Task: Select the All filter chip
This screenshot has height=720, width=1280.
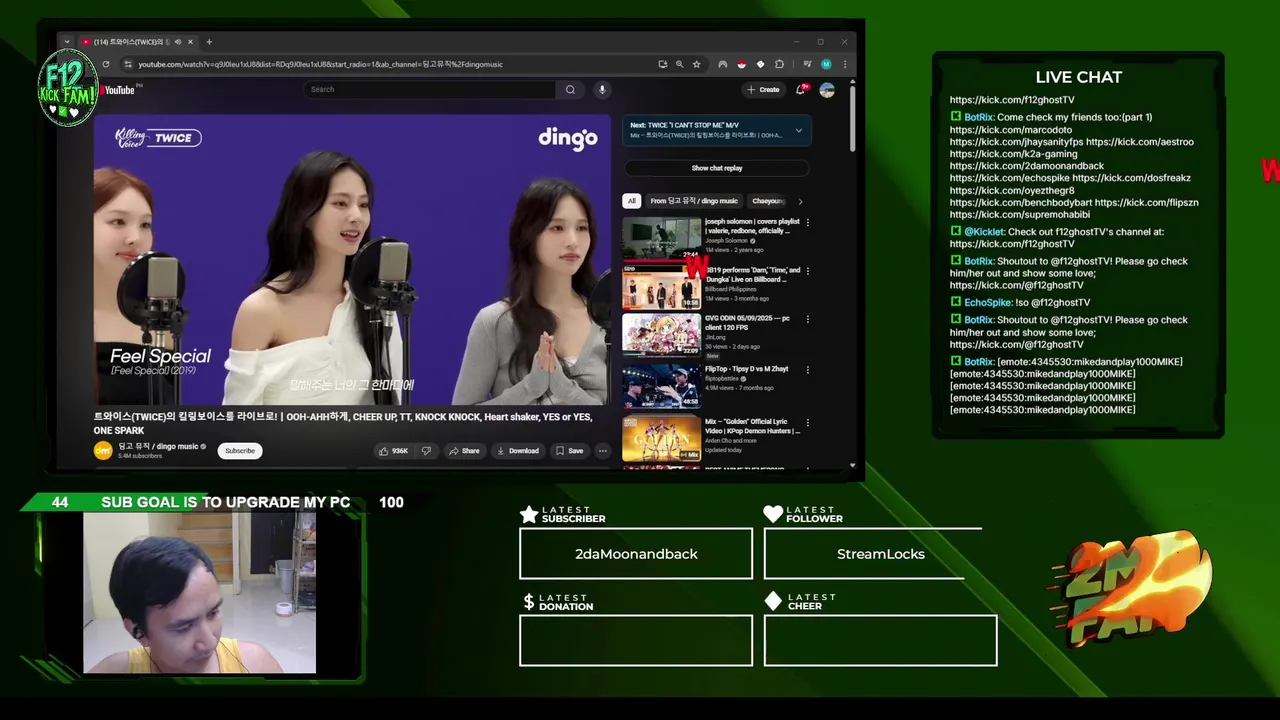Action: coord(631,201)
